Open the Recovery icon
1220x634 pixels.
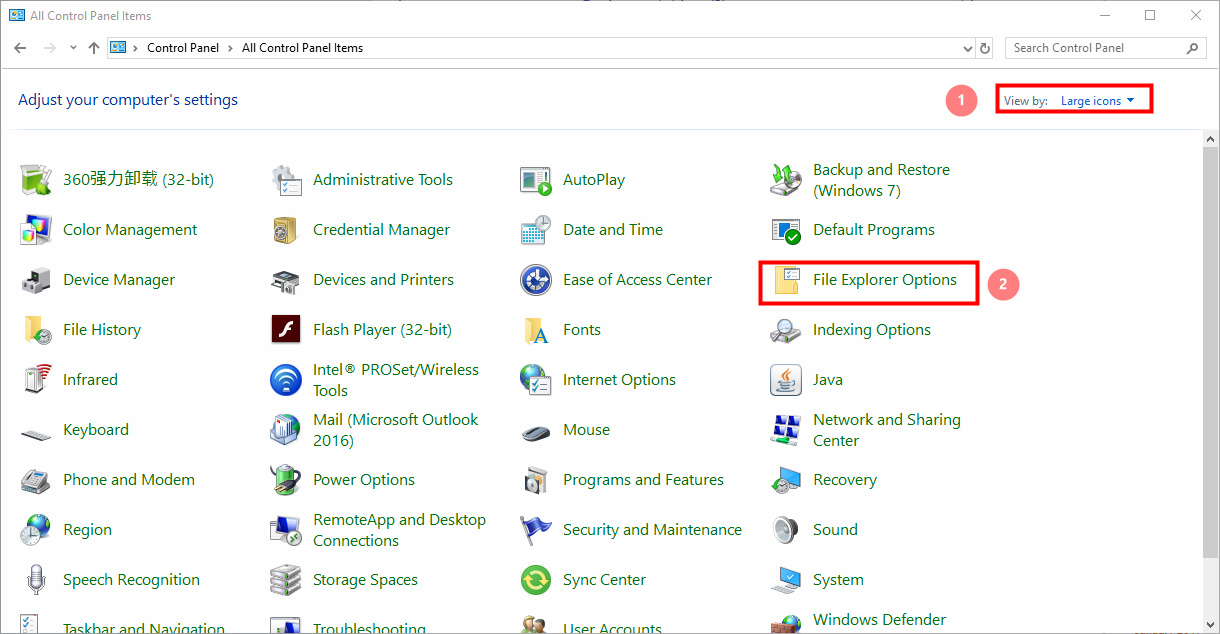[786, 480]
